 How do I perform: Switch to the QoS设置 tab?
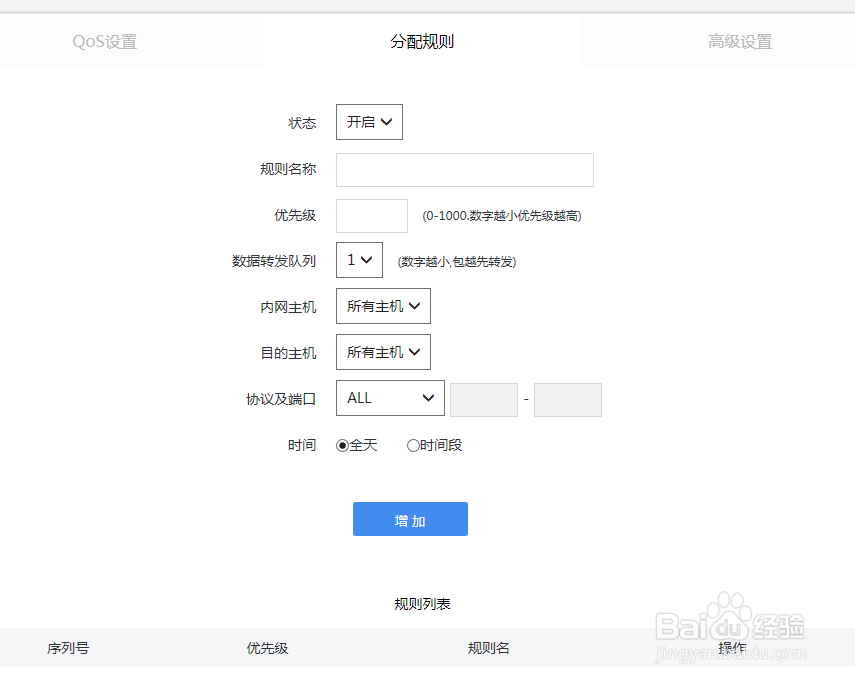[105, 41]
